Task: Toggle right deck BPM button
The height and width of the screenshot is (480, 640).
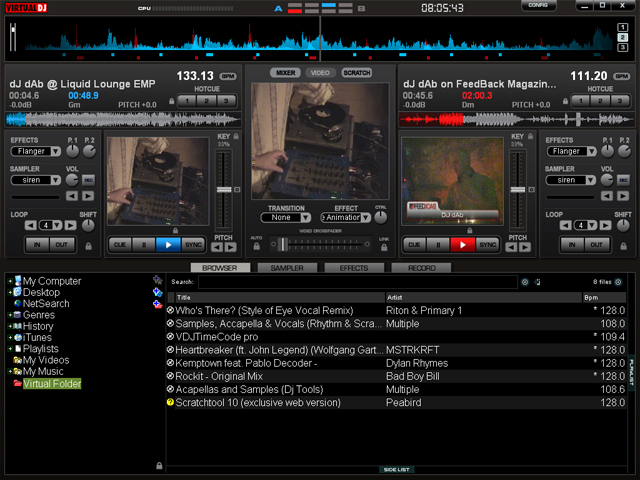Action: pos(622,76)
